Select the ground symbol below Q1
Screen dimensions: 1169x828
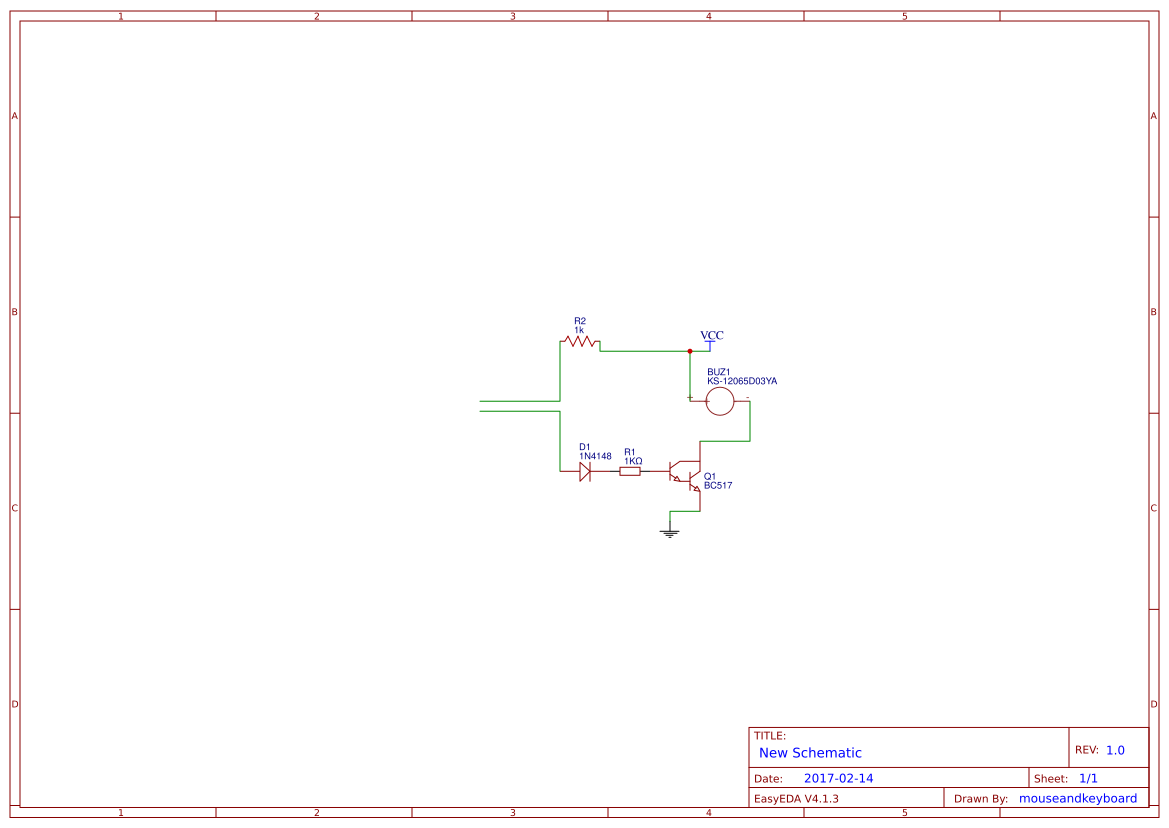[670, 531]
